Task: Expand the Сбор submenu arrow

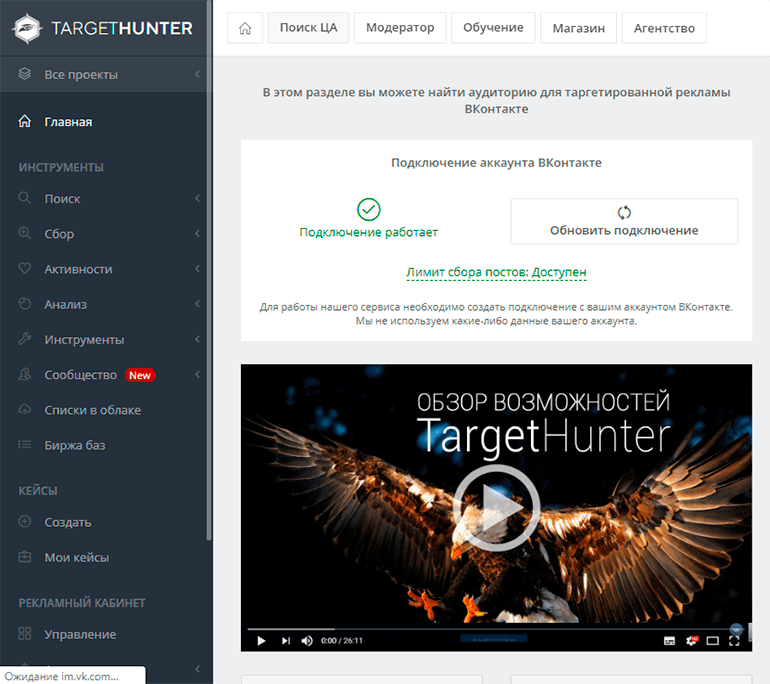Action: pyautogui.click(x=197, y=233)
